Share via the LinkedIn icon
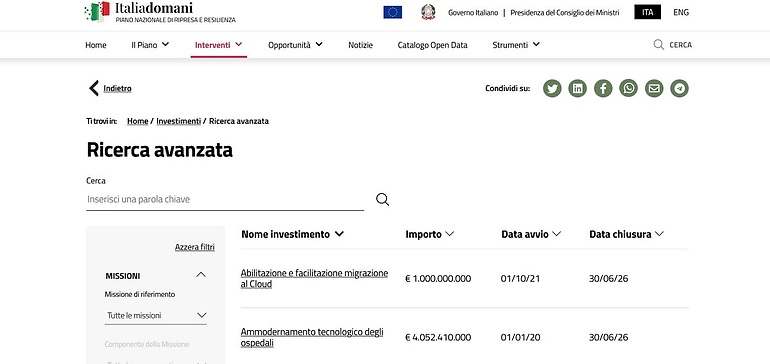Screen dimensions: 770x364 [578, 88]
